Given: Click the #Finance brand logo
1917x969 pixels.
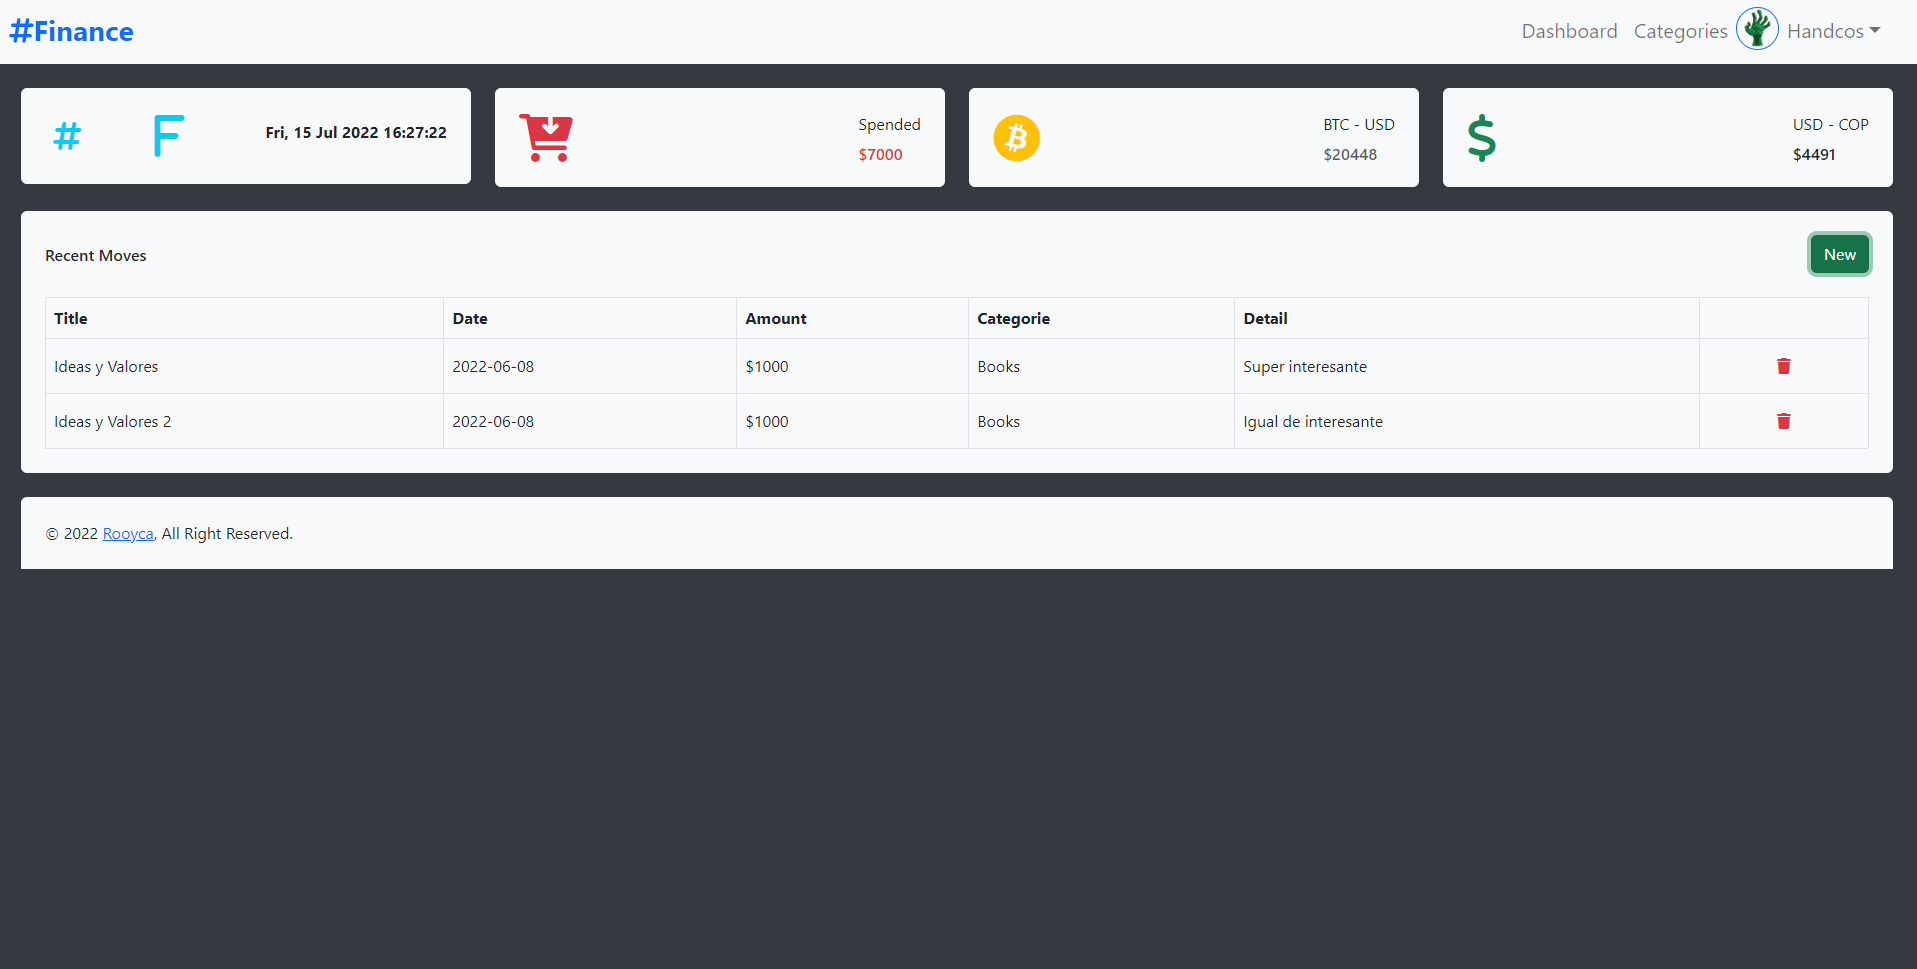Looking at the screenshot, I should [72, 31].
